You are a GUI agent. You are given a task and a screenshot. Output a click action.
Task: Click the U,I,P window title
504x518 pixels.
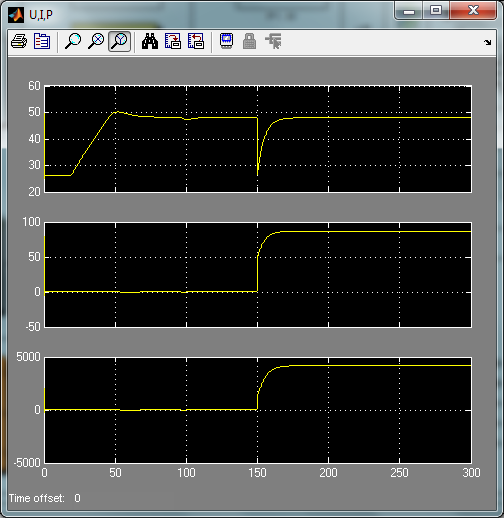(x=41, y=15)
